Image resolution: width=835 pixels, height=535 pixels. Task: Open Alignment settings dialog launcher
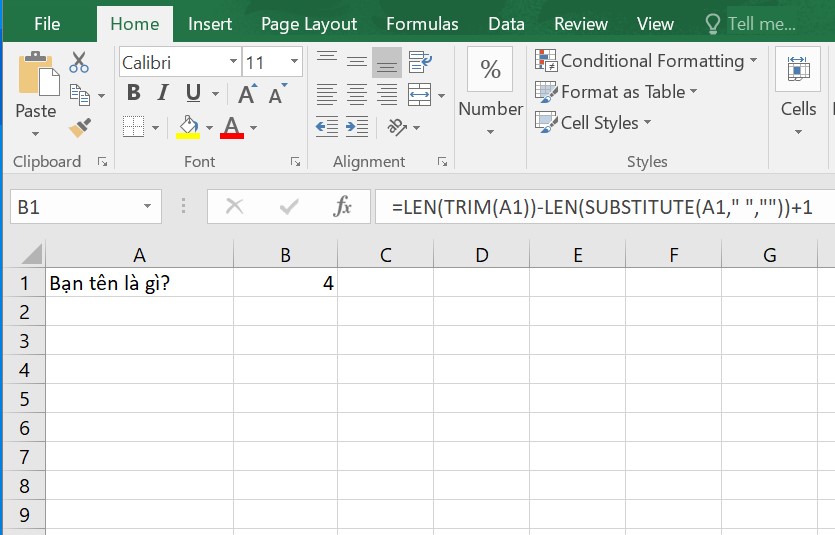[442, 162]
